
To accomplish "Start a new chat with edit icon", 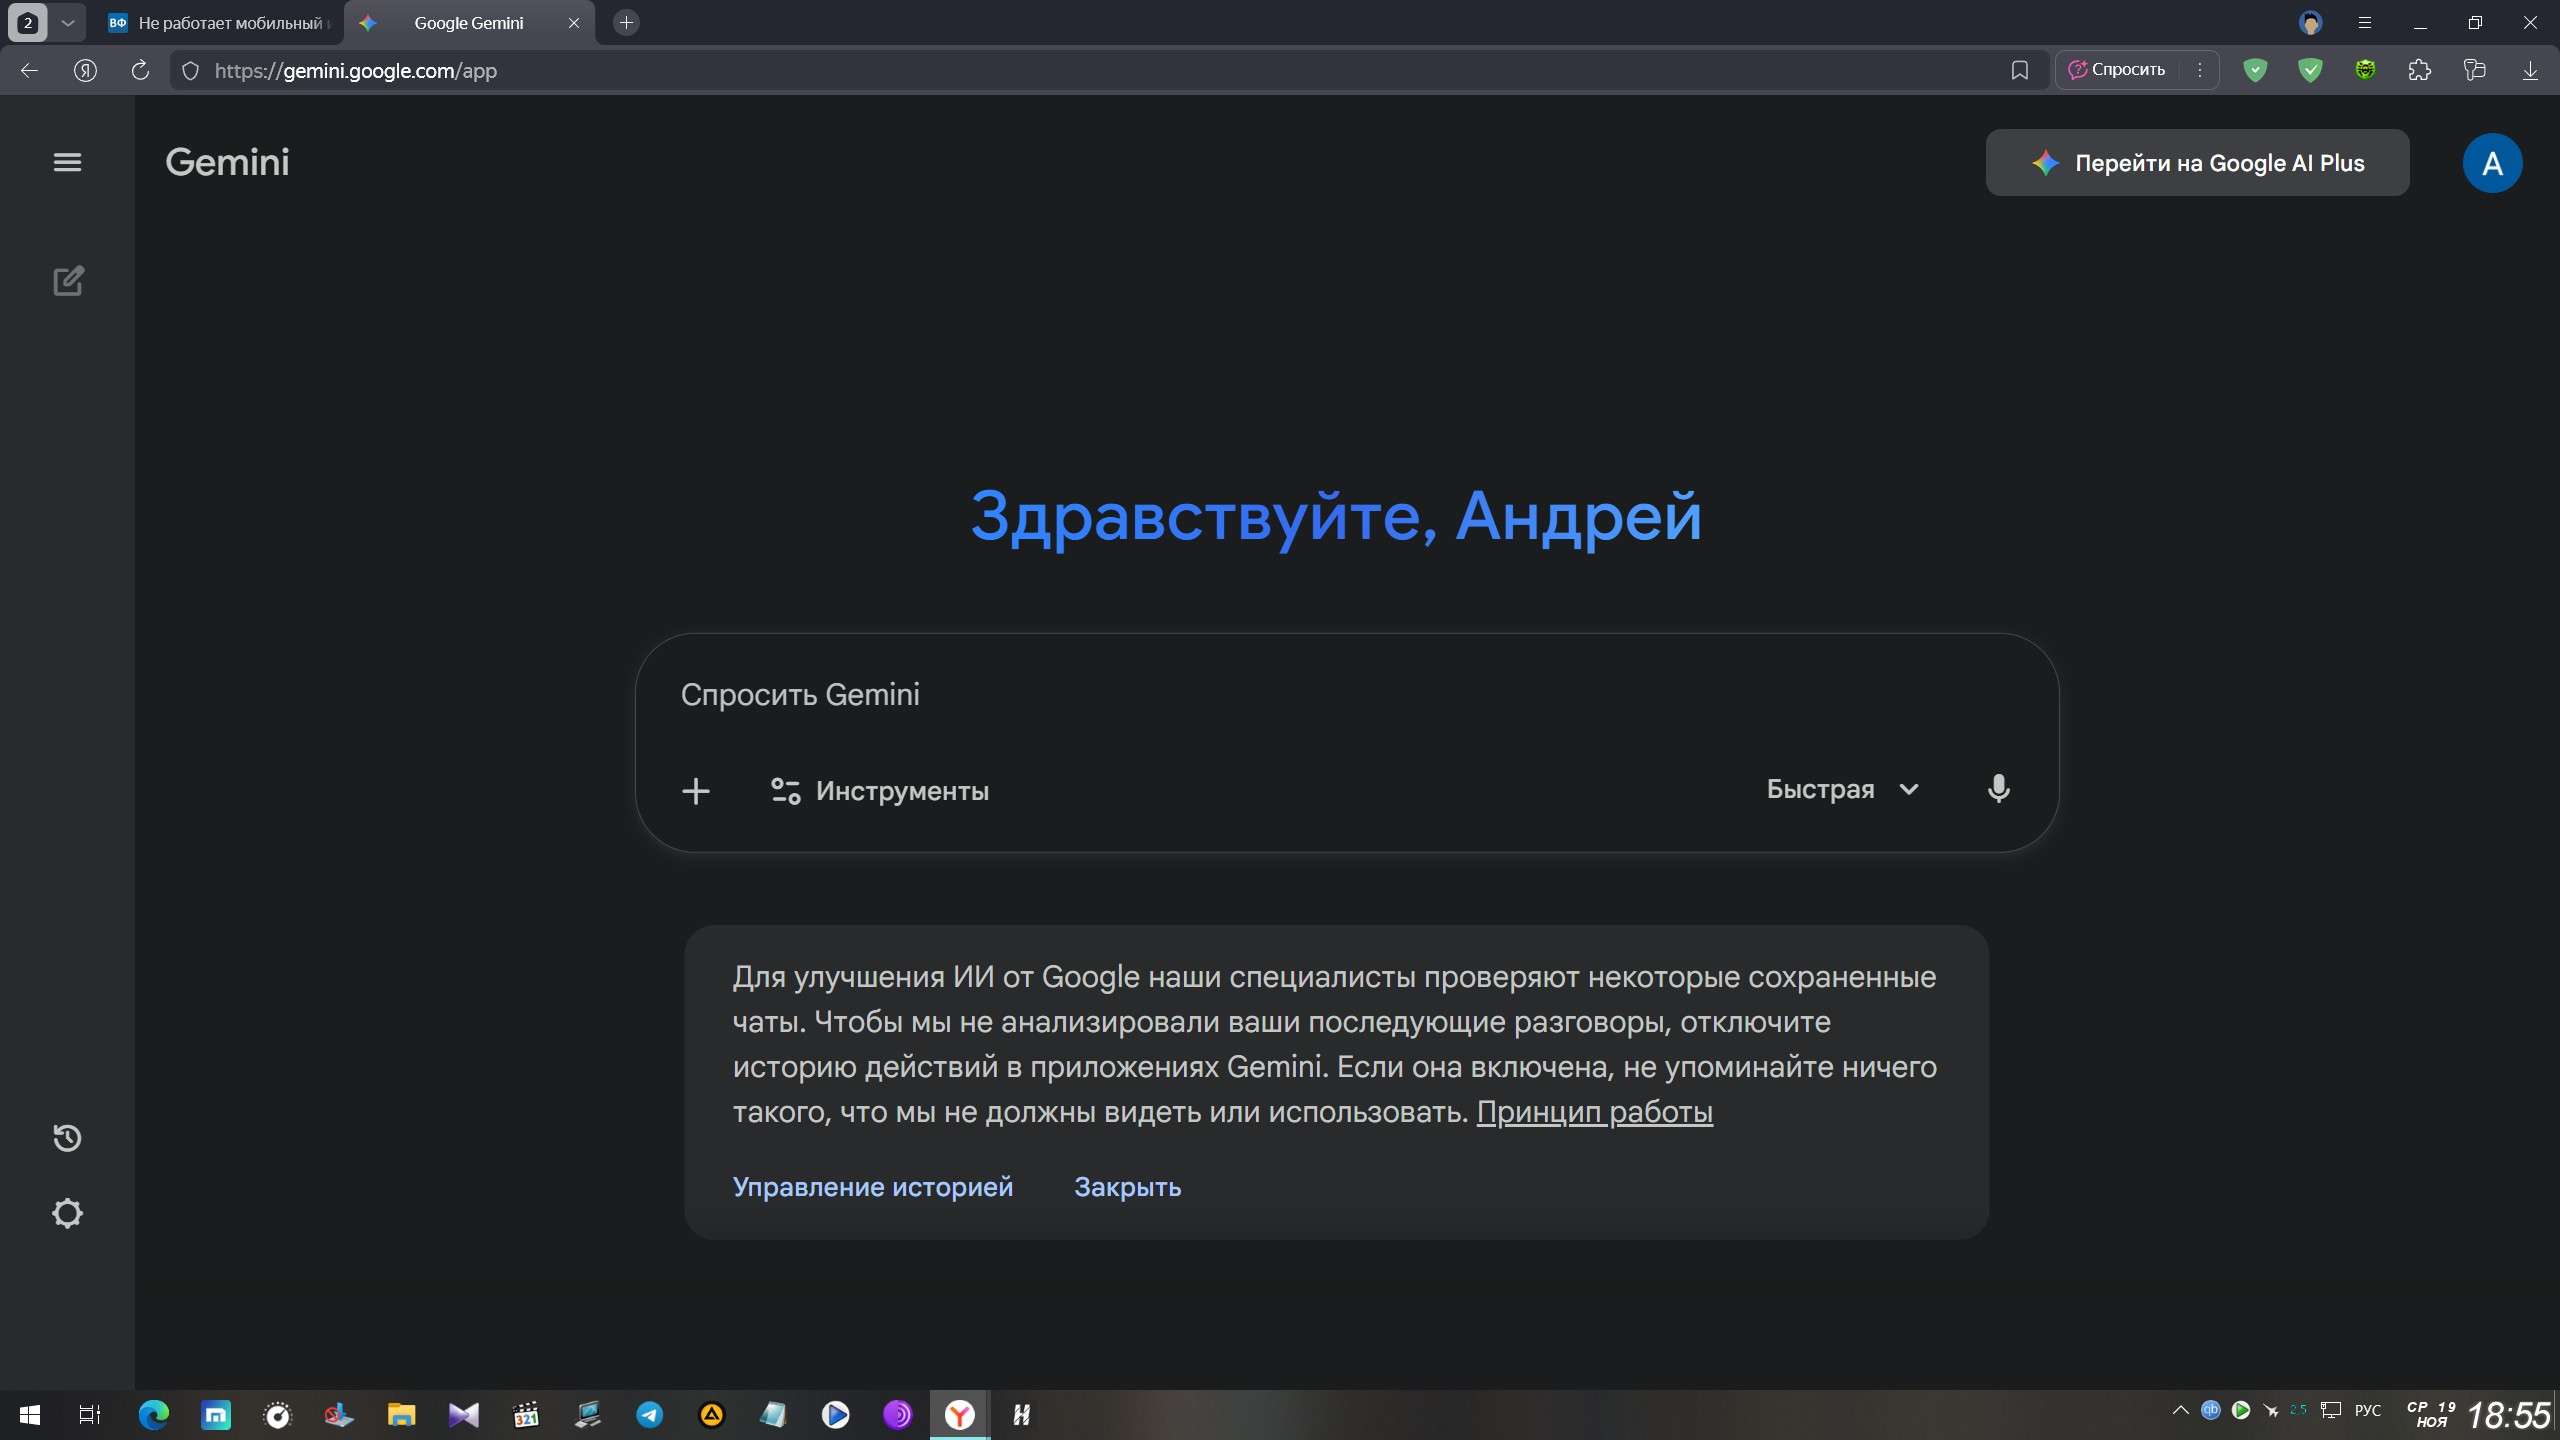I will tap(68, 281).
